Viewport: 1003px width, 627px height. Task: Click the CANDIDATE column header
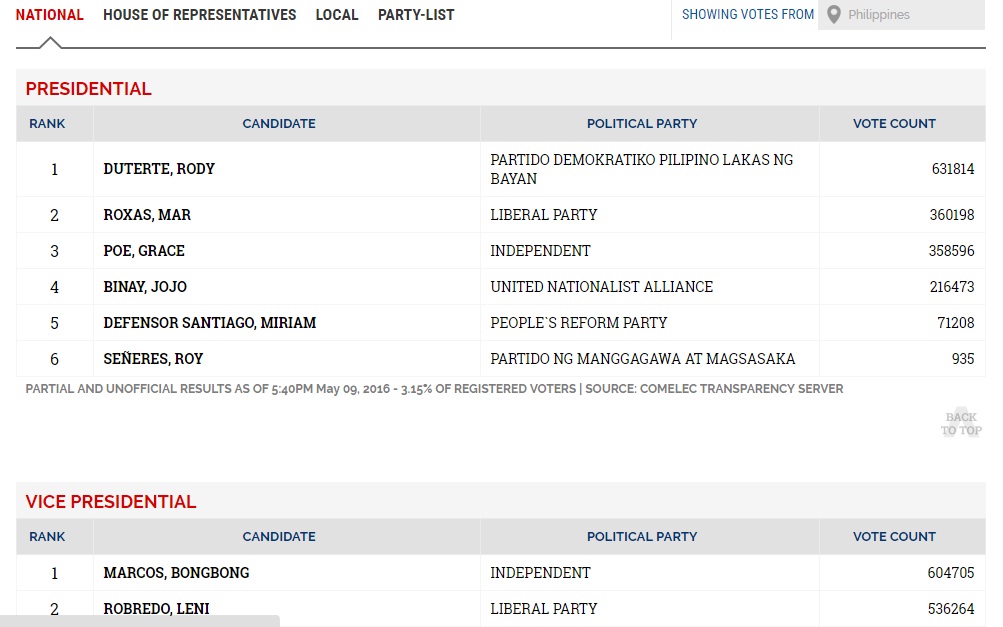point(278,123)
